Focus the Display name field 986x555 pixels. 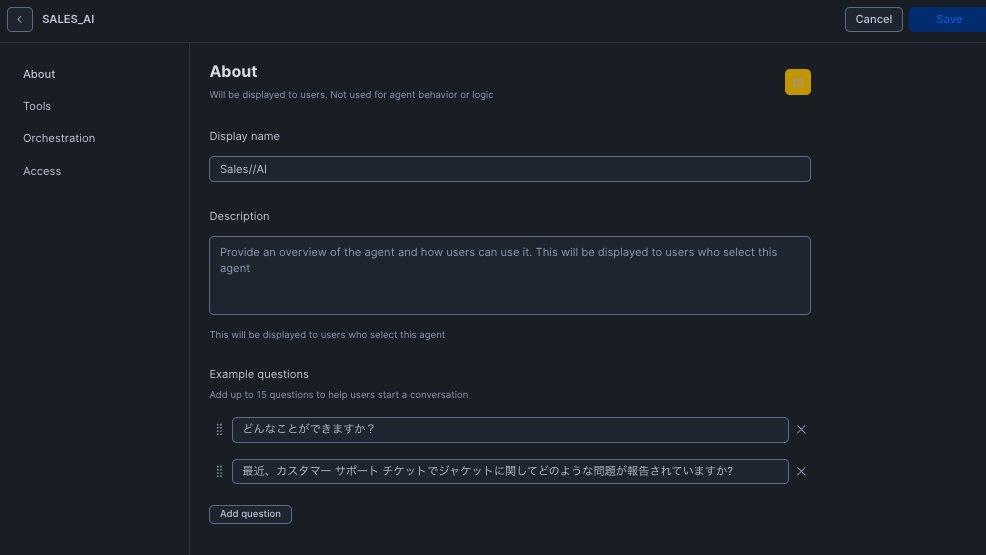509,169
